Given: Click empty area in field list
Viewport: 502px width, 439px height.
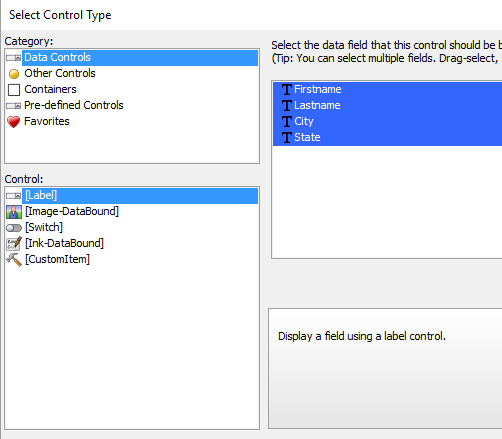Looking at the screenshot, I should click(x=387, y=202).
